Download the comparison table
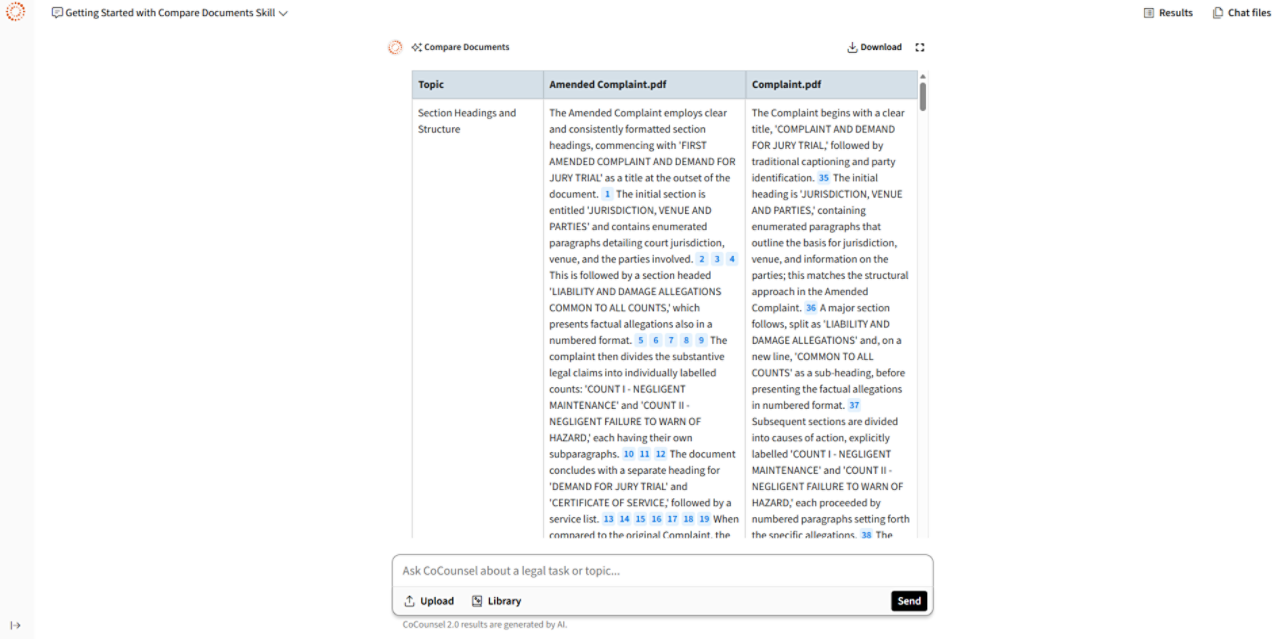Screen dimensions: 1280x639 click(x=874, y=47)
